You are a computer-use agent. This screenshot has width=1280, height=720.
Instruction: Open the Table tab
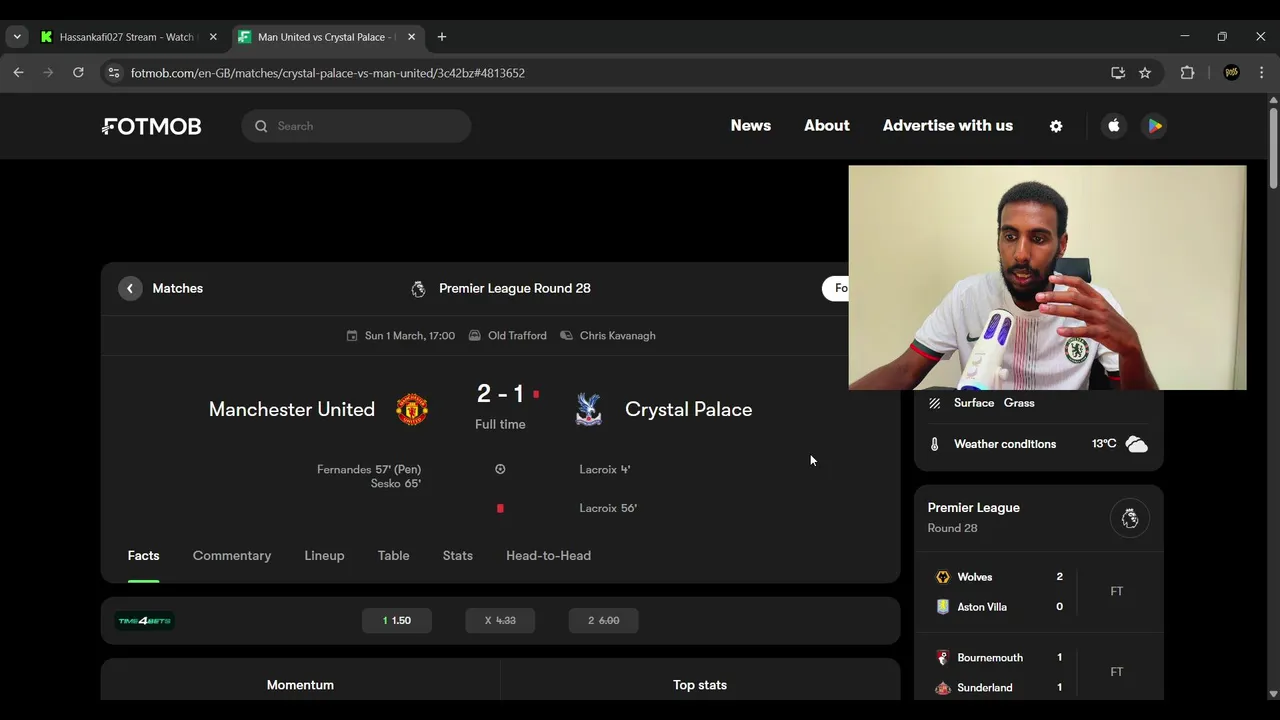393,556
